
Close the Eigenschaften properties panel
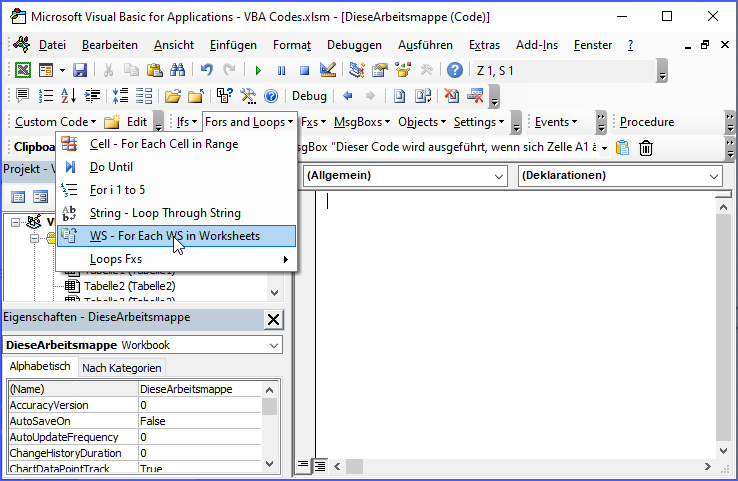click(x=273, y=320)
